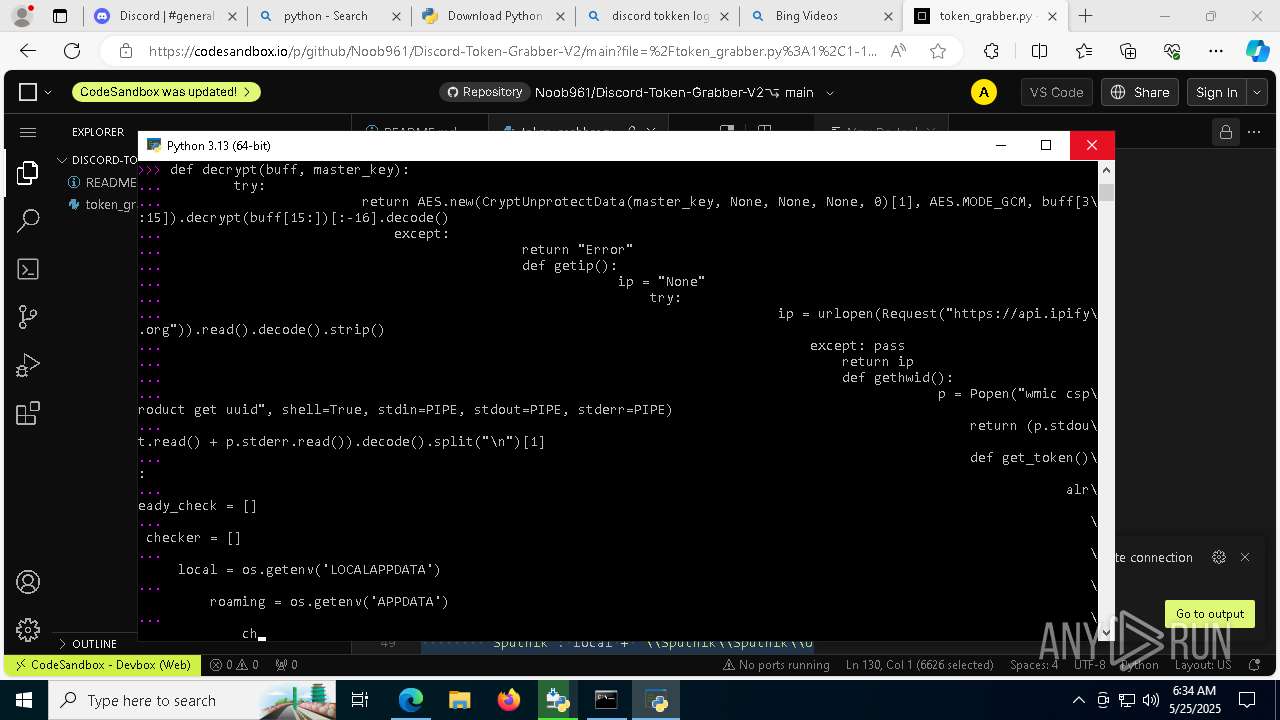The width and height of the screenshot is (1280, 720).
Task: Open Windows Start menu
Action: pos(23,700)
